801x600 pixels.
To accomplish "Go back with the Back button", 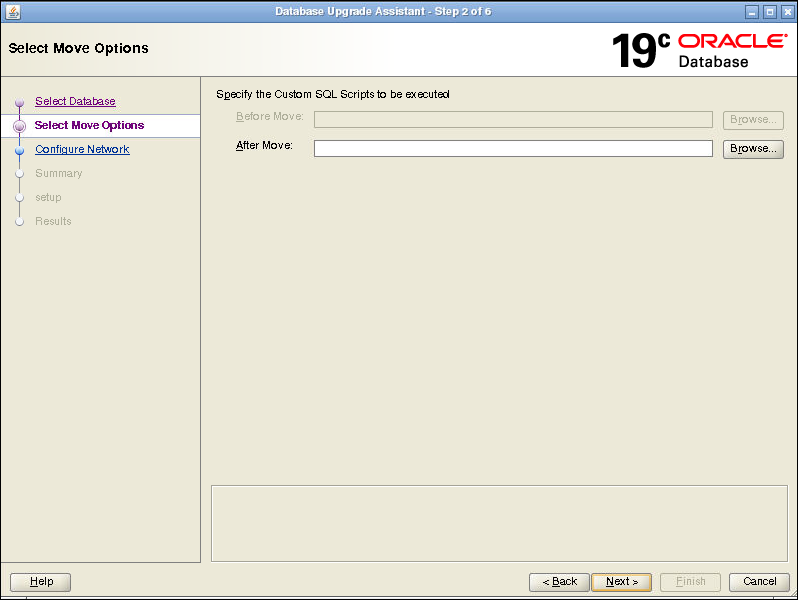I will 559,581.
